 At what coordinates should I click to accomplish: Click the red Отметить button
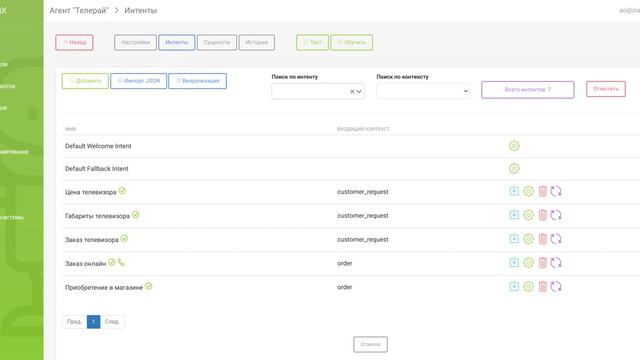click(606, 89)
